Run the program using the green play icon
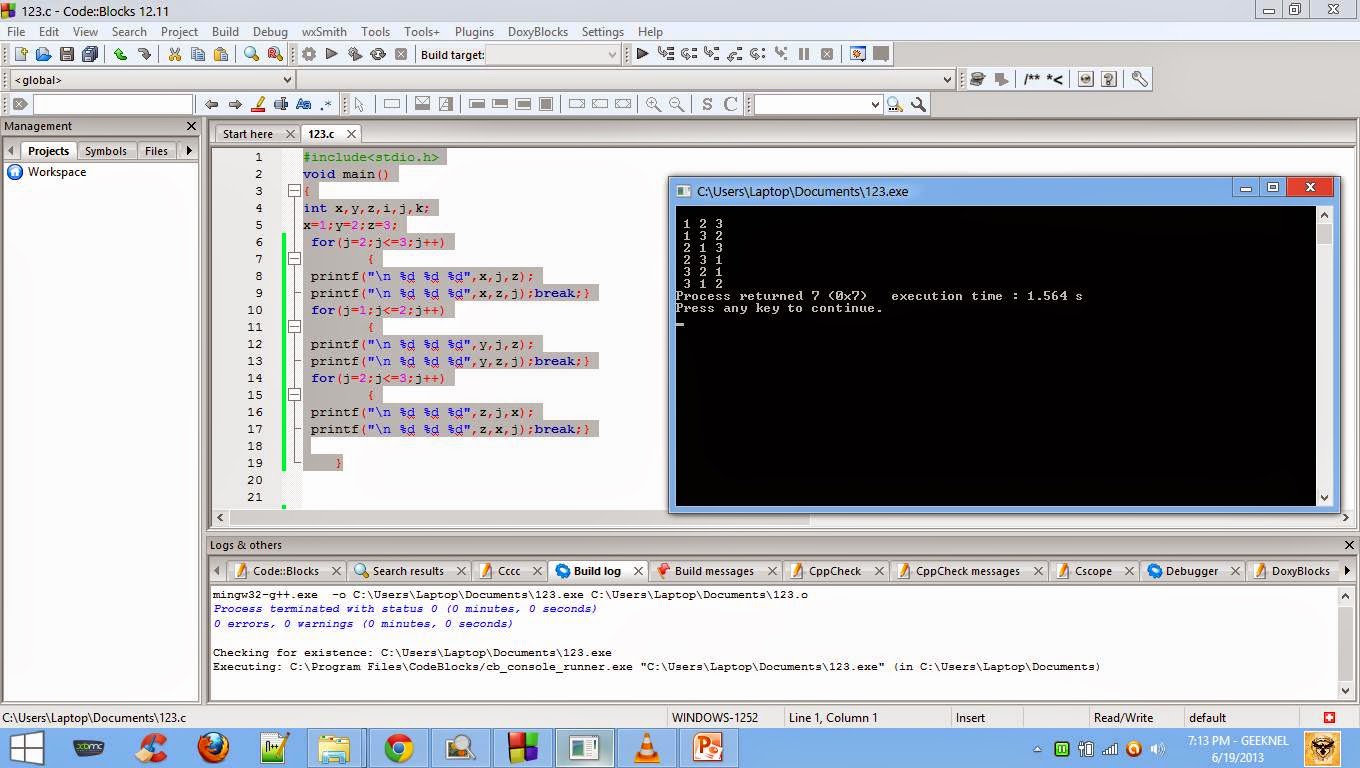Screen dimensions: 1360x768 pyautogui.click(x=332, y=54)
